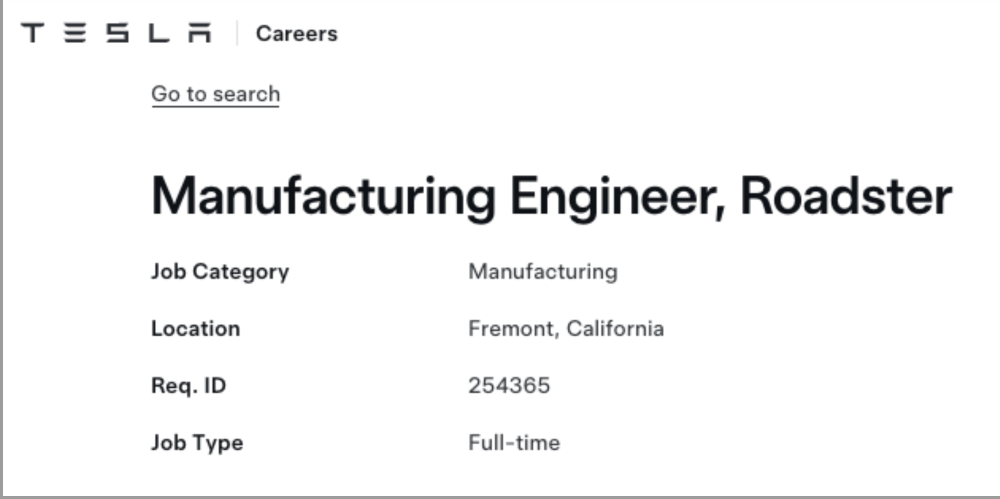Click the final A in Tesla logo

pos(200,34)
